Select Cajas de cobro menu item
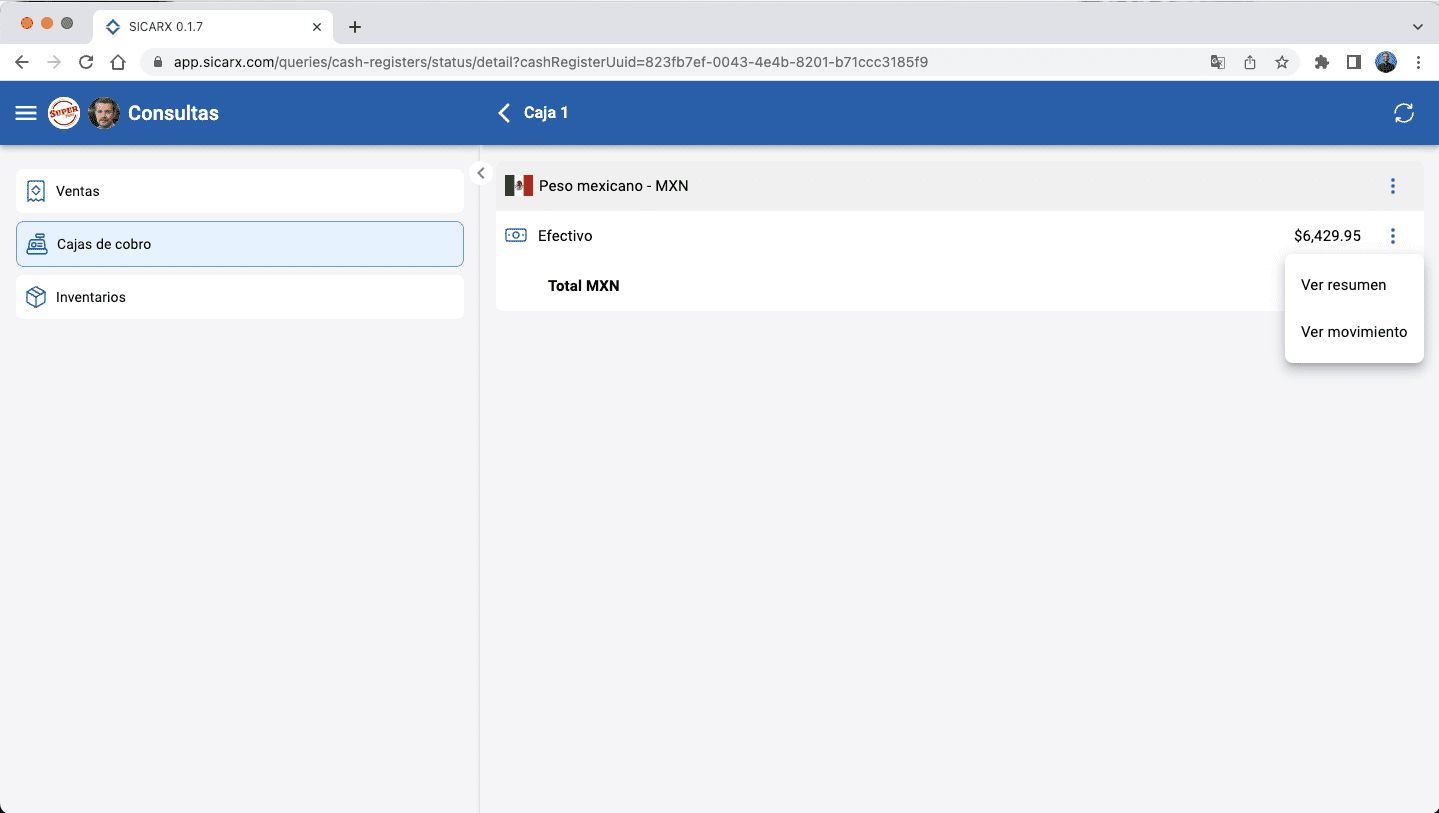This screenshot has height=813, width=1439. [239, 244]
